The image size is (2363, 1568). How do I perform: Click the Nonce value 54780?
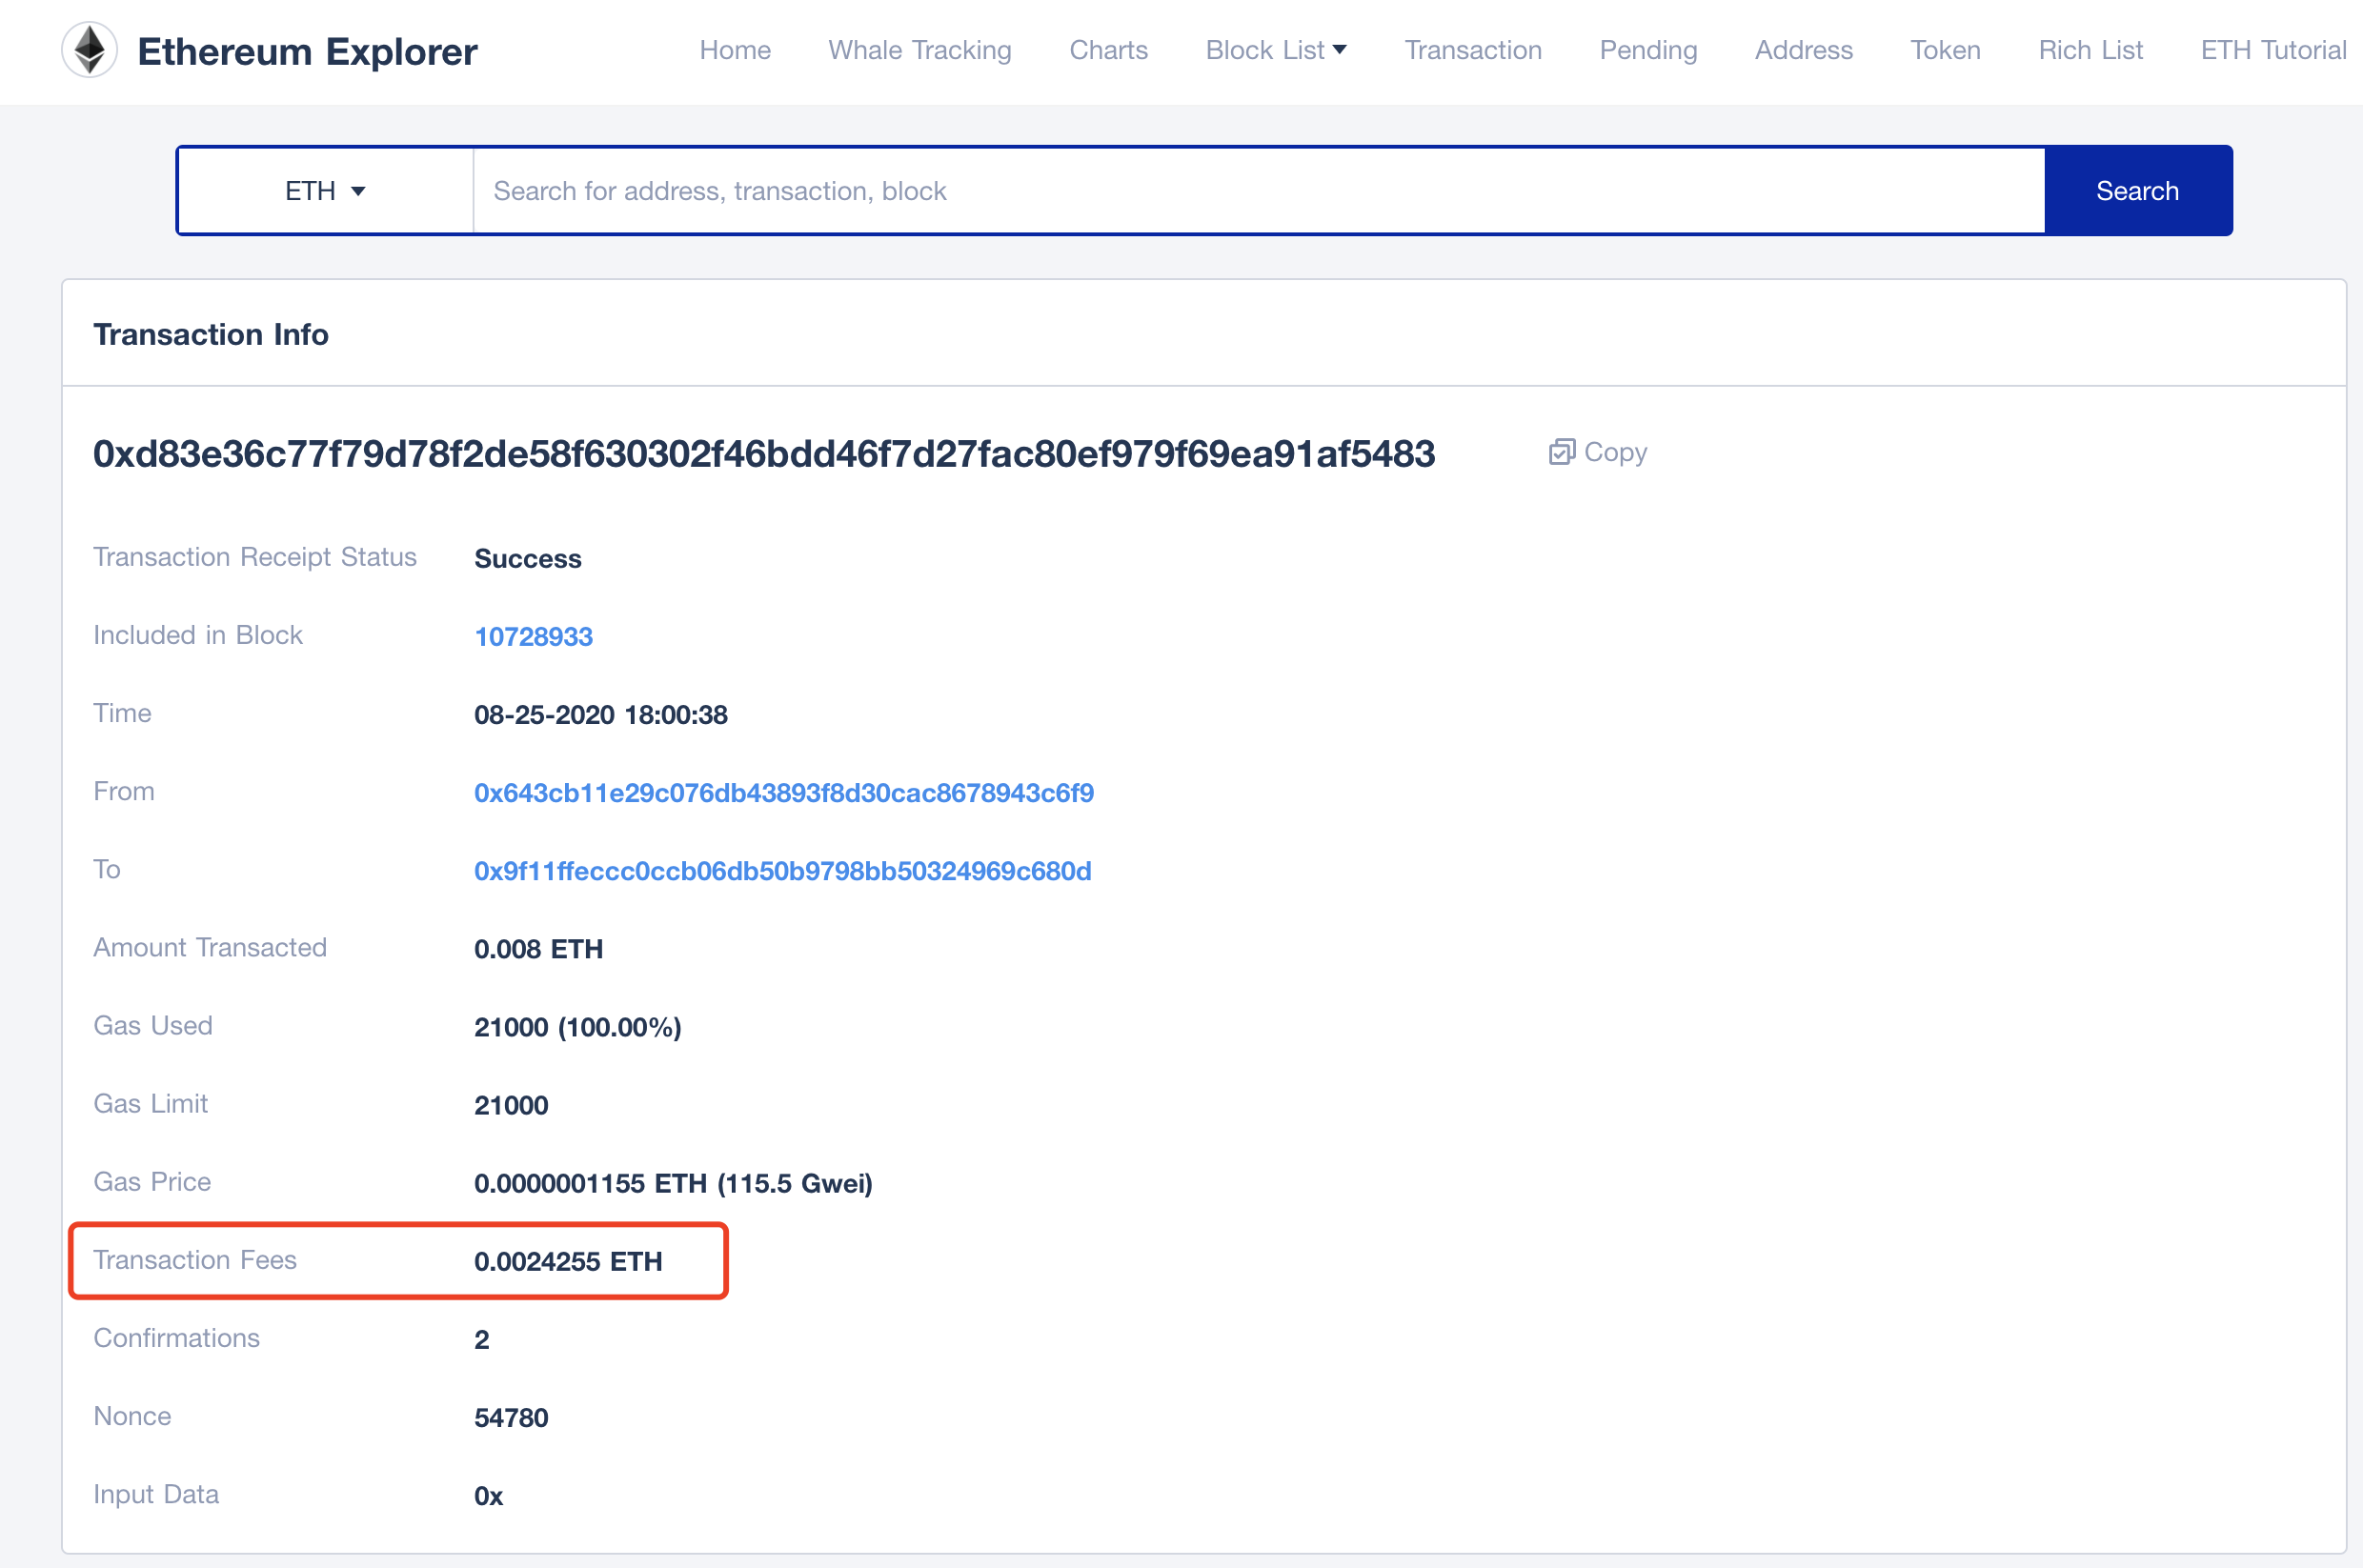(x=511, y=1417)
